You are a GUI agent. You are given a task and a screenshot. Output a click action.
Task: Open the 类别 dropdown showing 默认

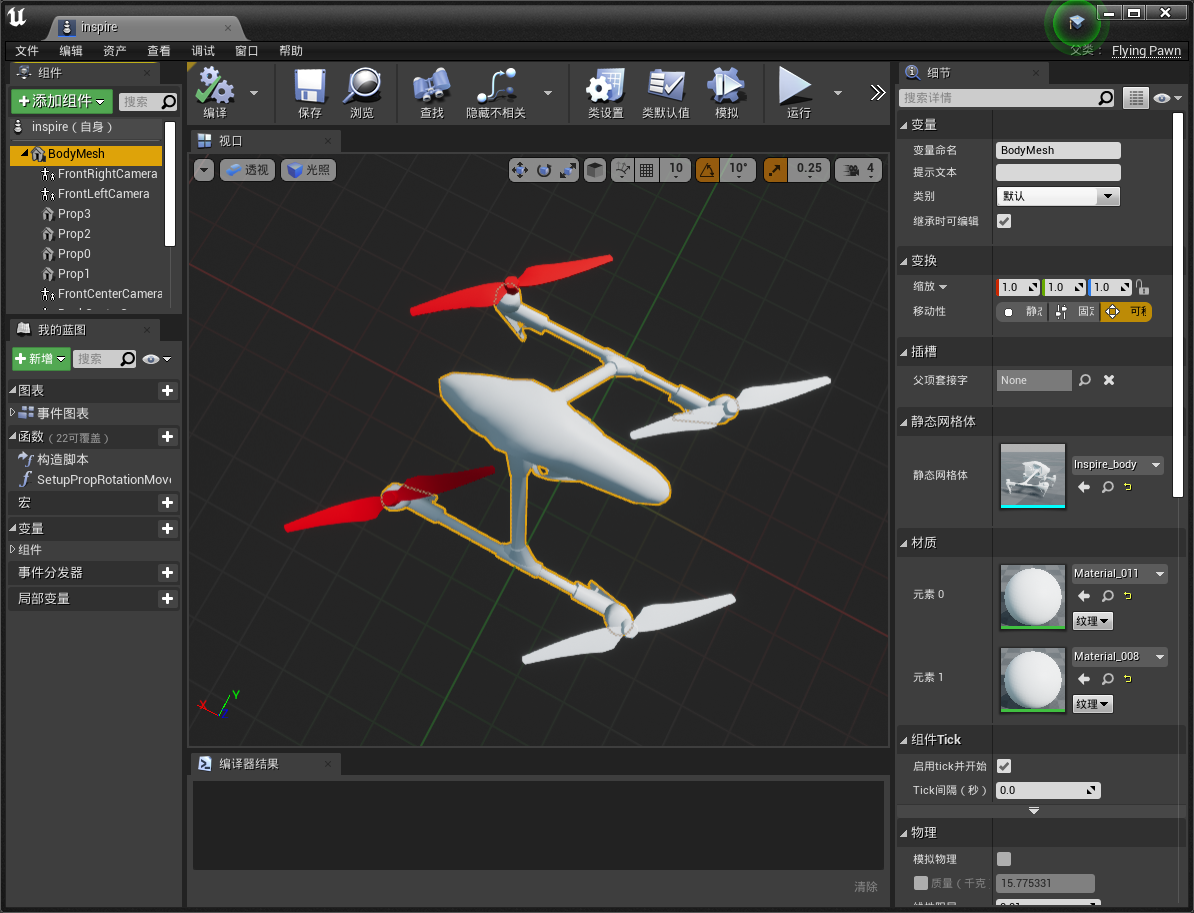click(1058, 197)
